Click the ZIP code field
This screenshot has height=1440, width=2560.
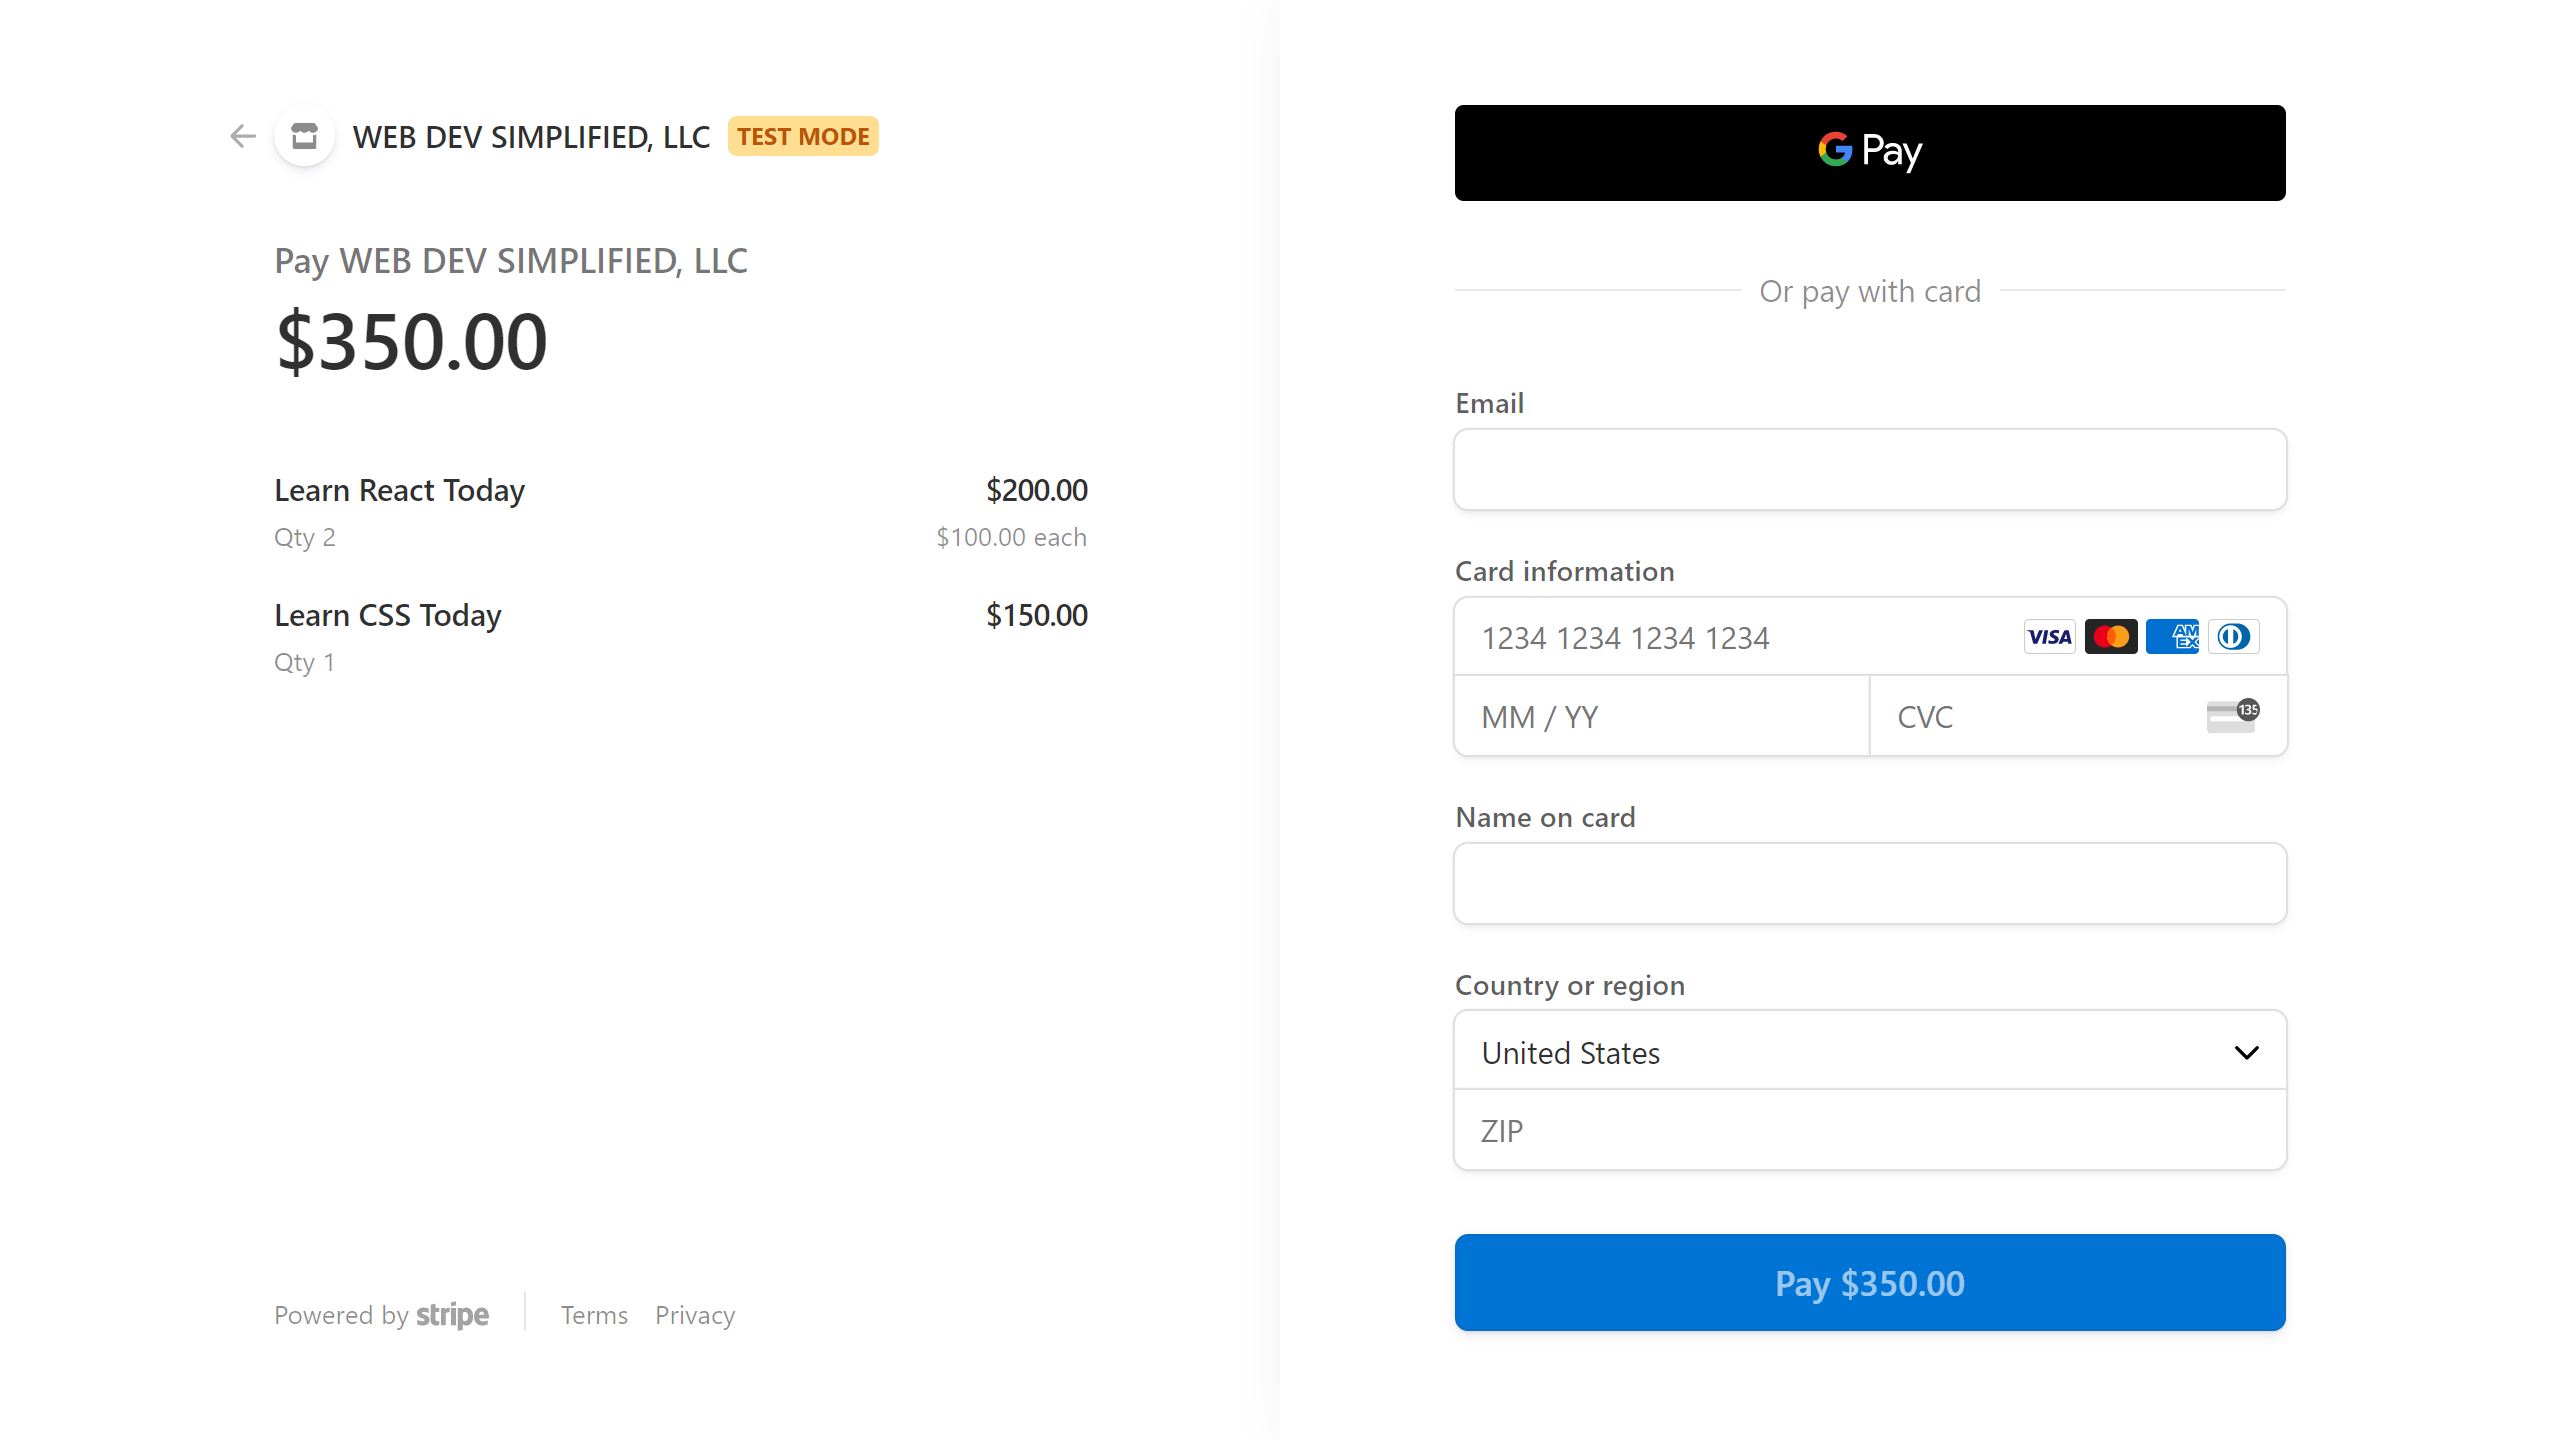1869,1130
